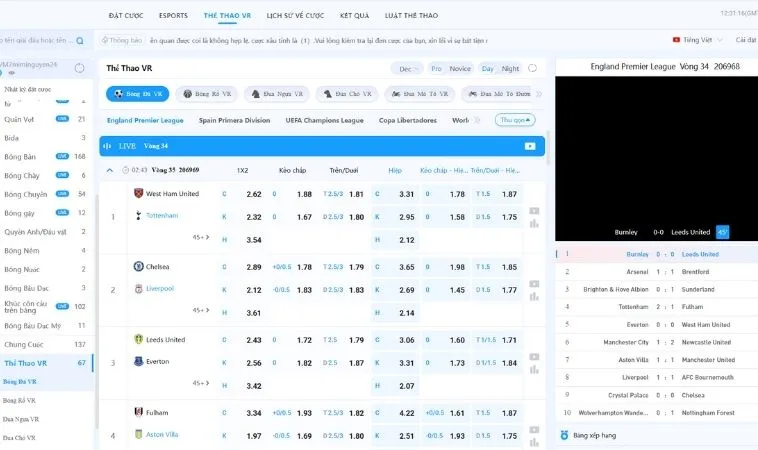The image size is (758, 450).
Task: Open video for Leeds United vs Everton
Action: click(x=534, y=357)
